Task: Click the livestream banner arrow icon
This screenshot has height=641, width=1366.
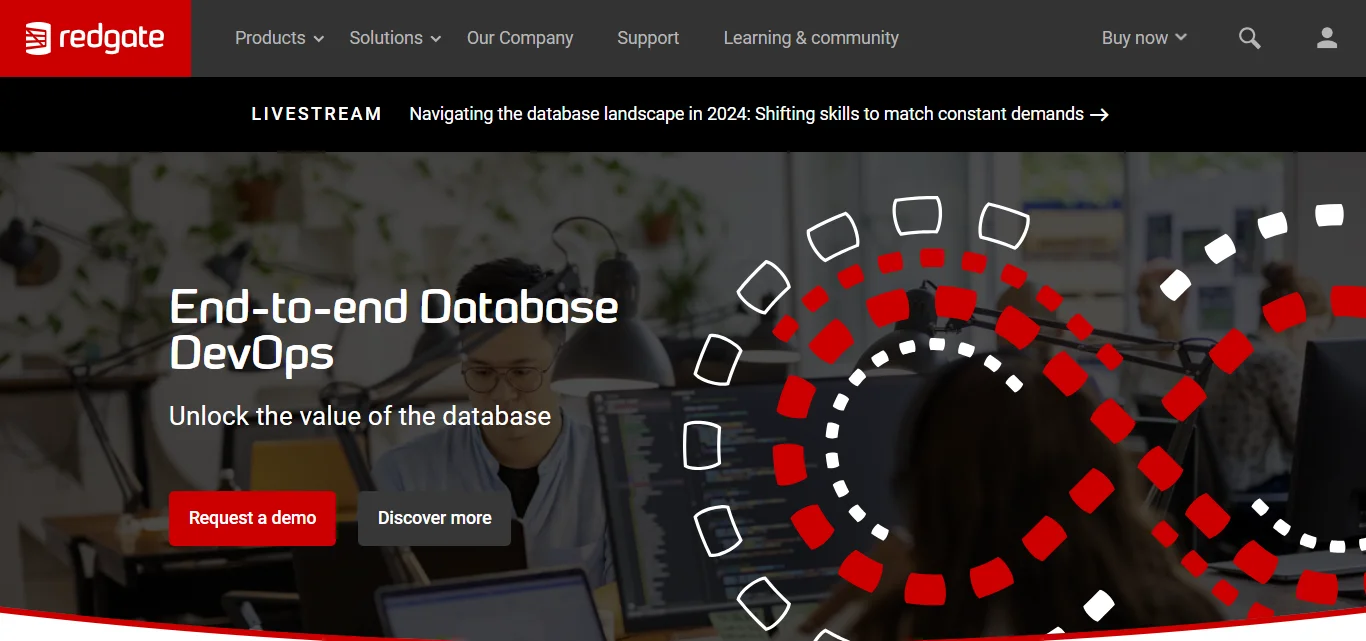Action: 1100,114
